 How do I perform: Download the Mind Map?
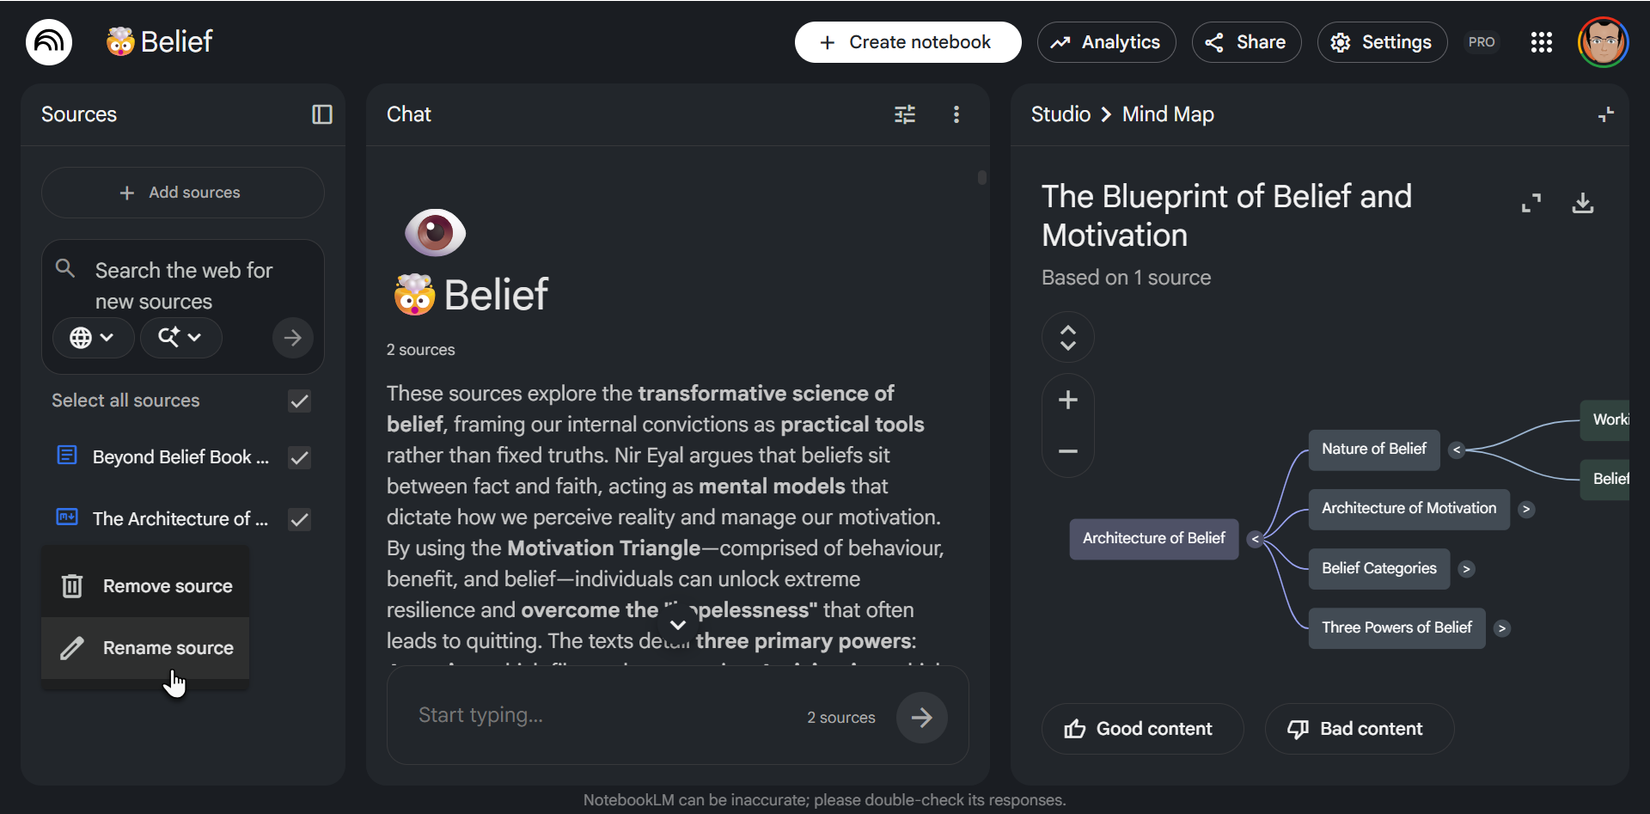tap(1583, 202)
